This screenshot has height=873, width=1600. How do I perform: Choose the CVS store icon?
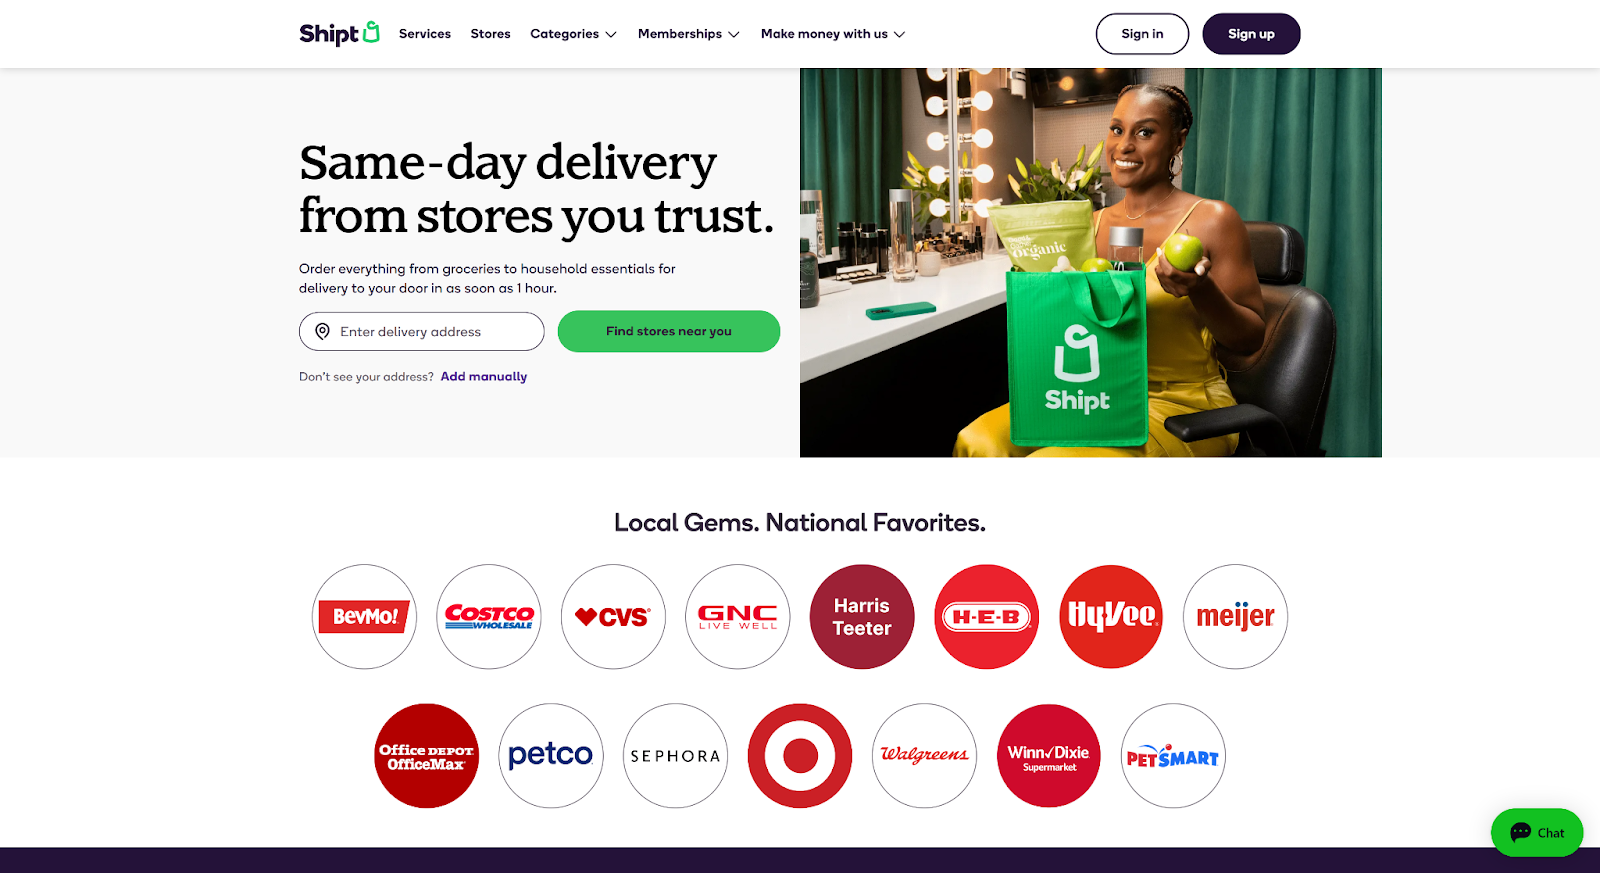[613, 617]
